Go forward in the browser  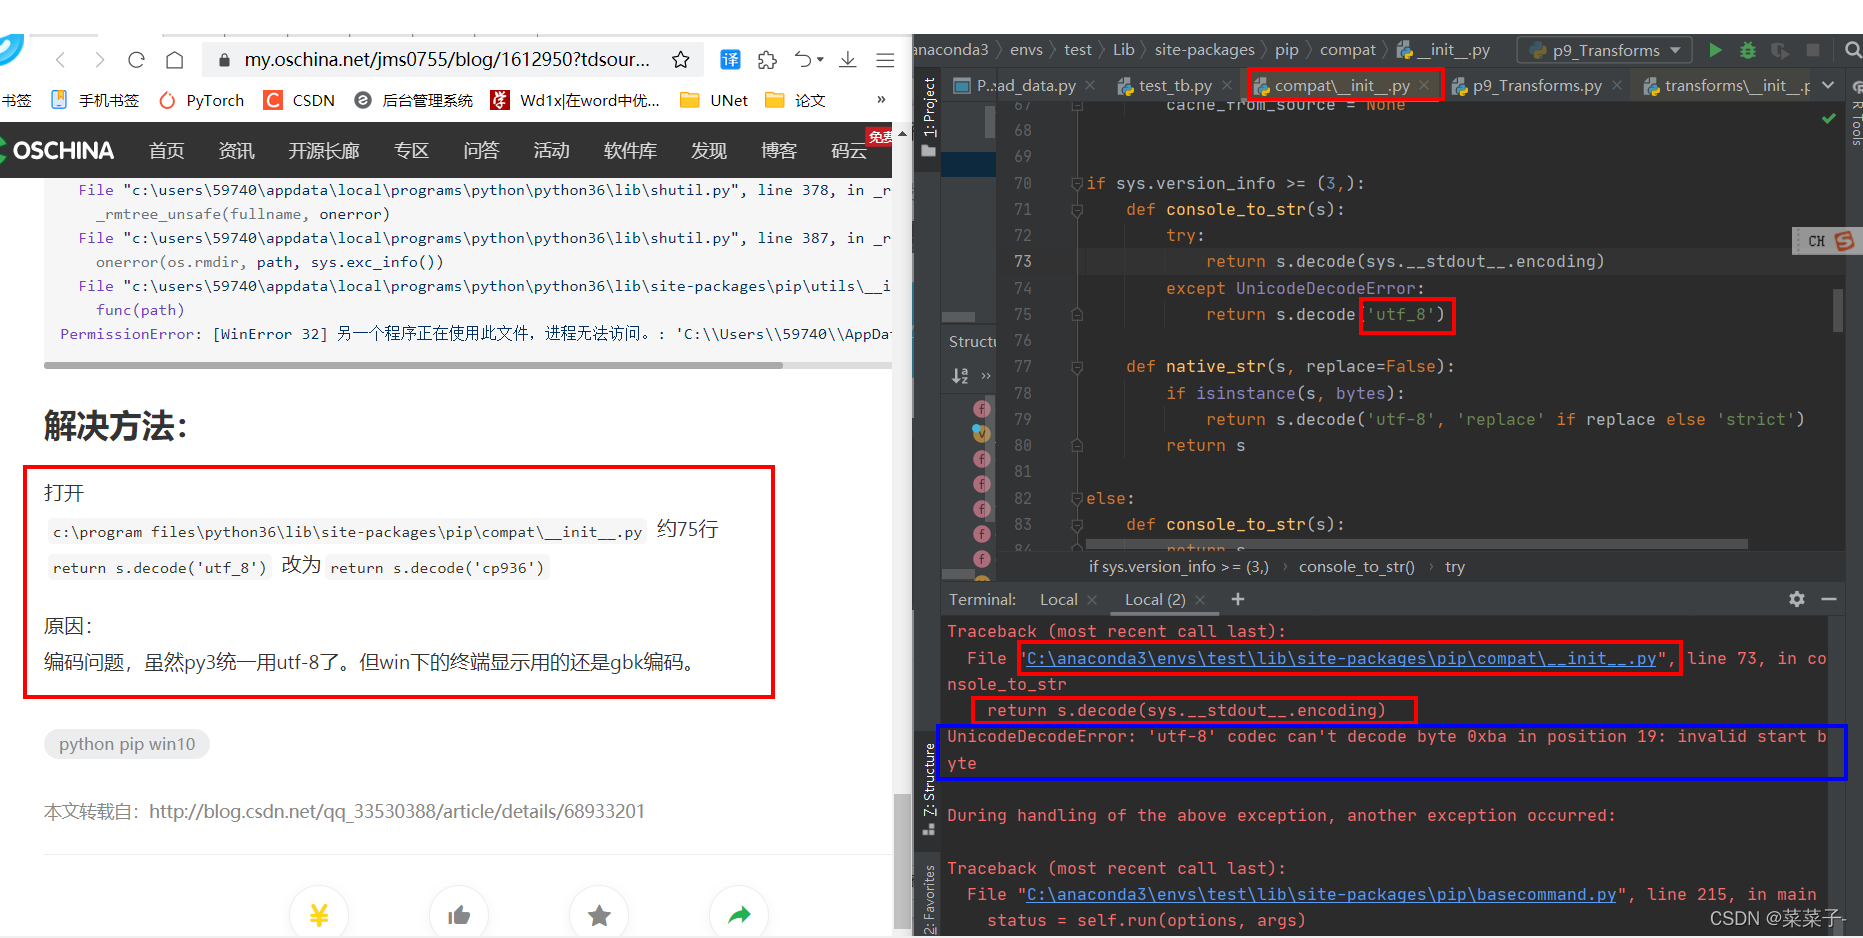click(98, 60)
